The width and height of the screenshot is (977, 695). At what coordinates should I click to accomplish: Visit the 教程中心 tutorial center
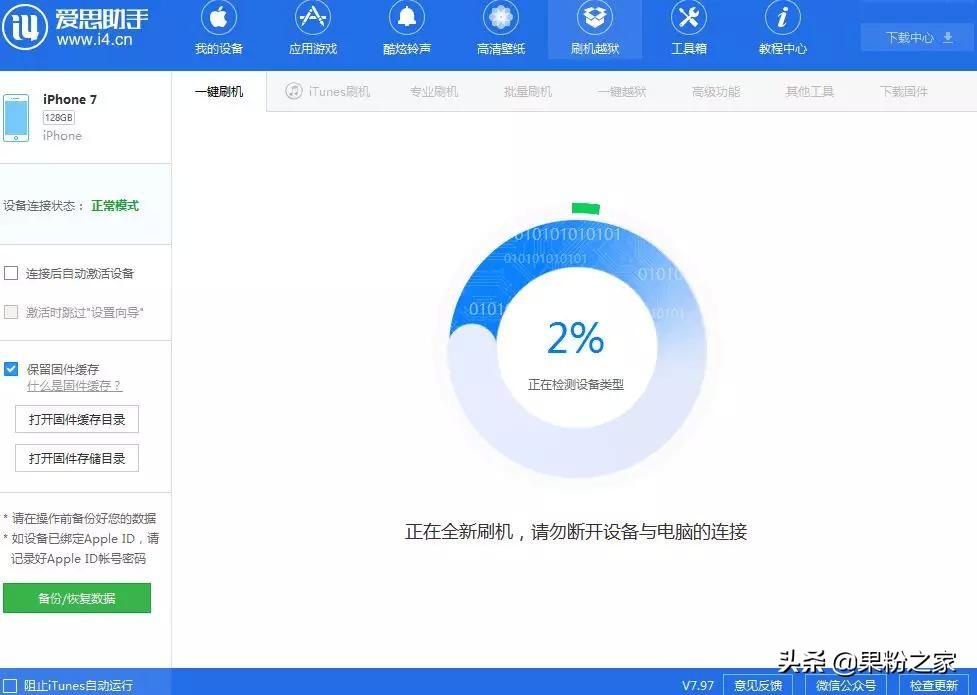tap(782, 30)
